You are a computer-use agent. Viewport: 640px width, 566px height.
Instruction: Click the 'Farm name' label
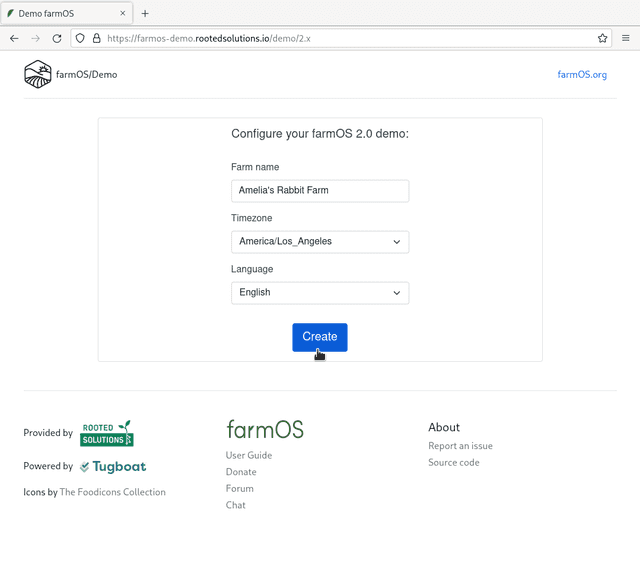[x=255, y=167]
